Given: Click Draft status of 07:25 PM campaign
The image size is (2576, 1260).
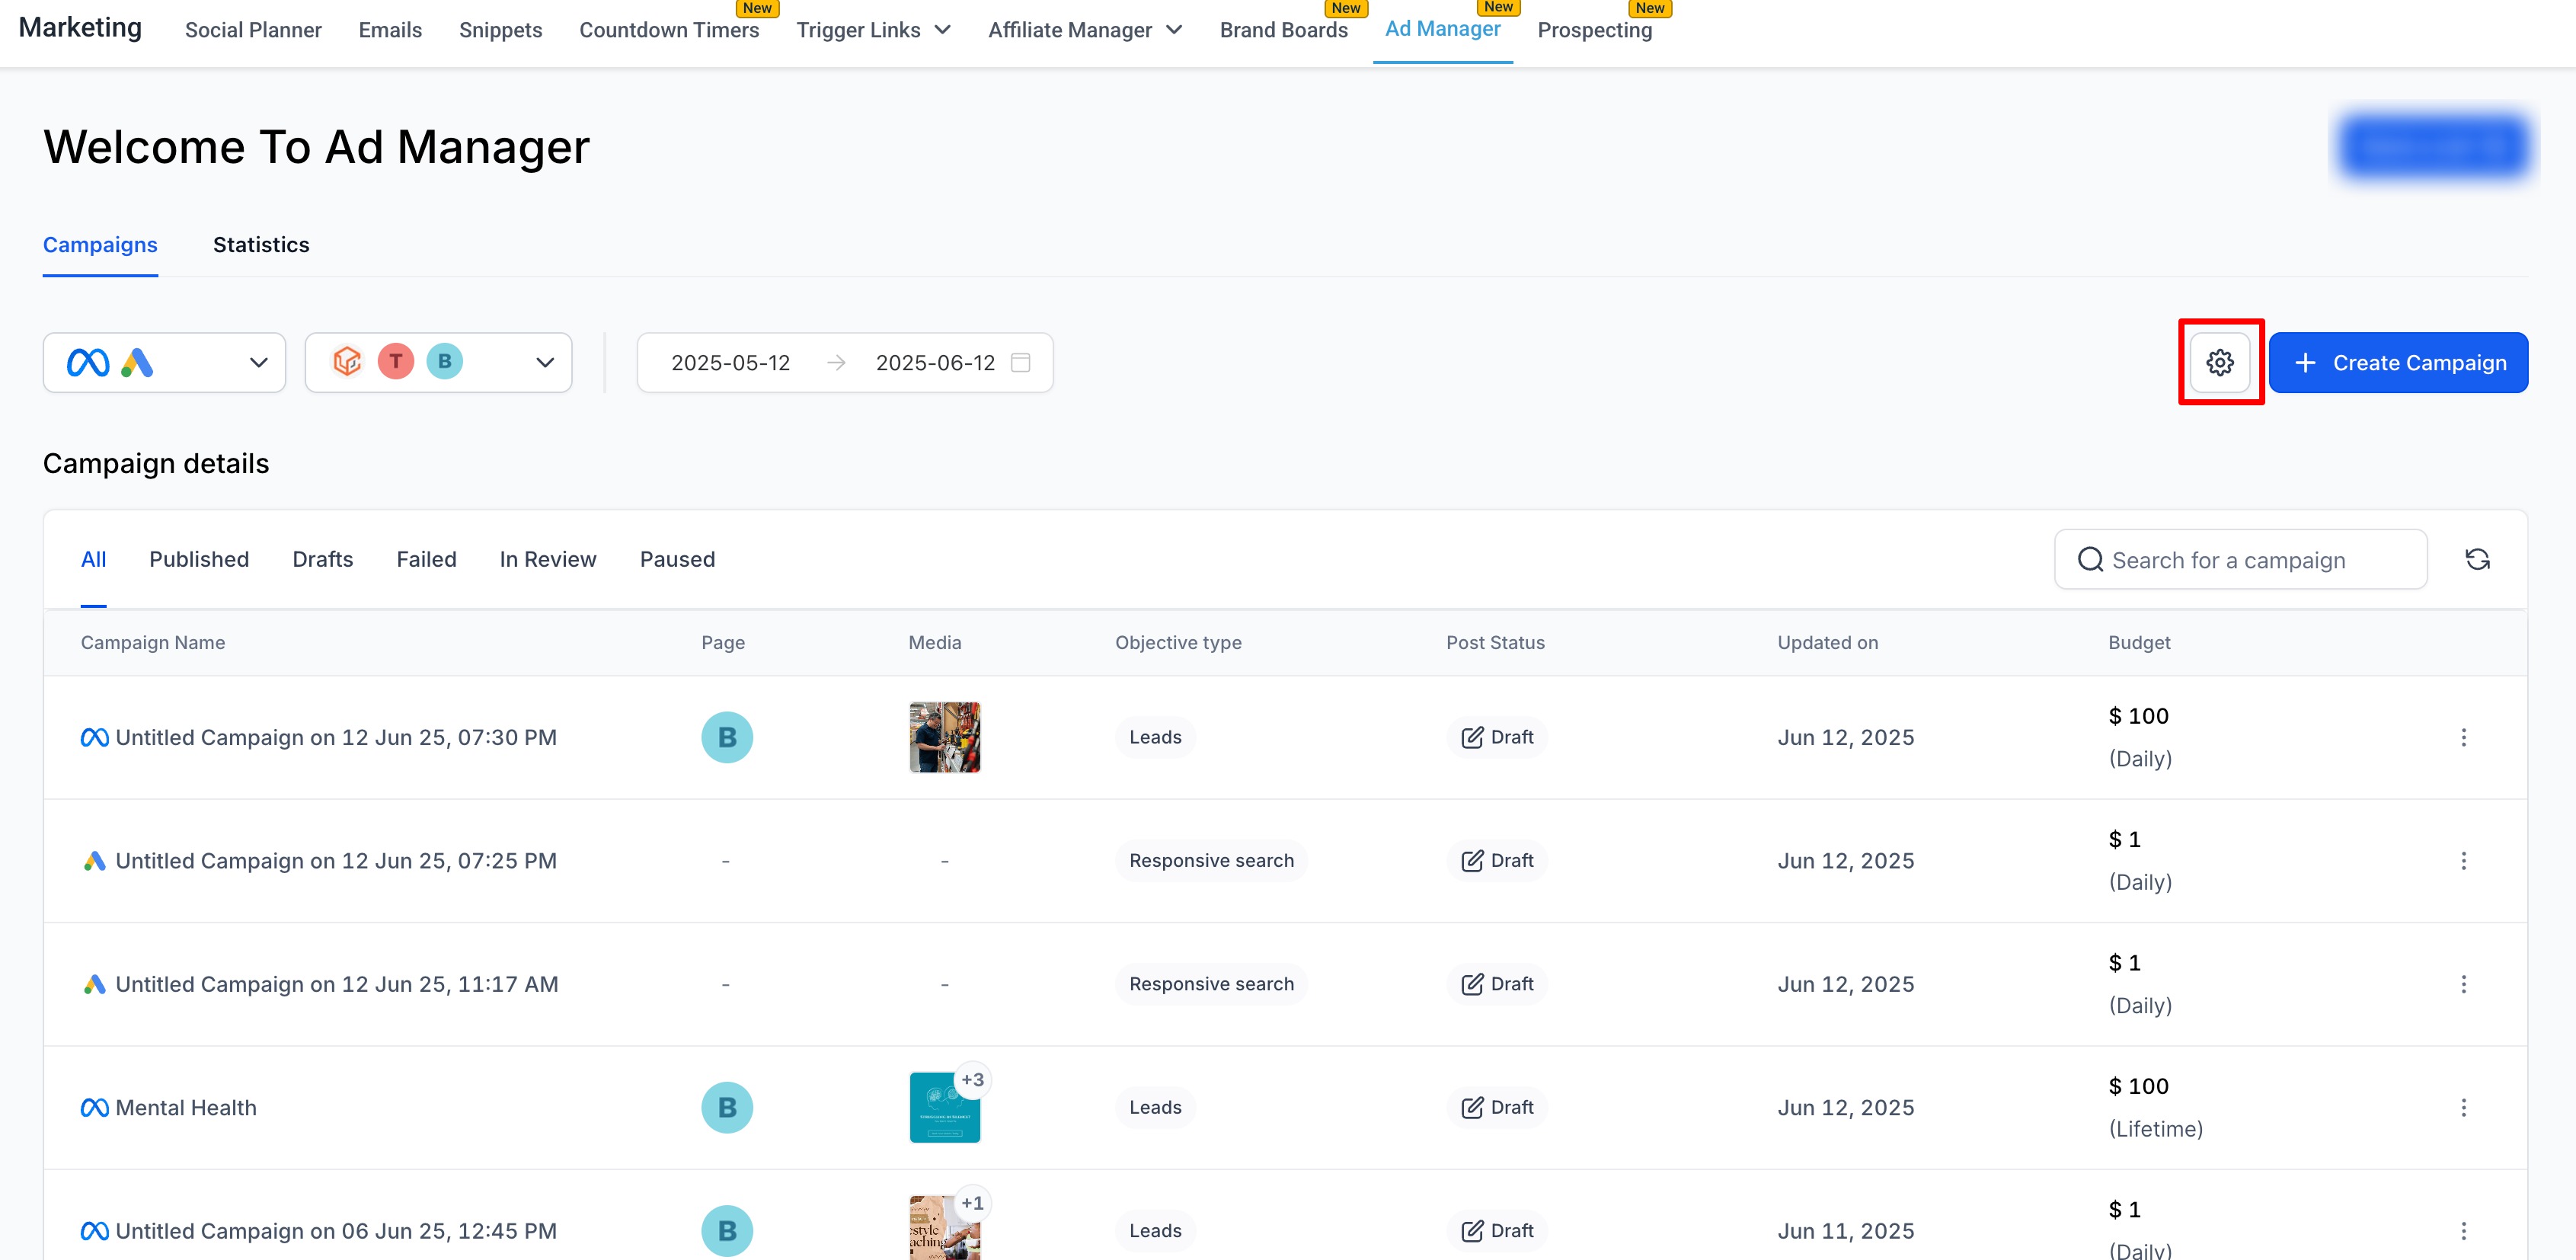Looking at the screenshot, I should 1497,860.
